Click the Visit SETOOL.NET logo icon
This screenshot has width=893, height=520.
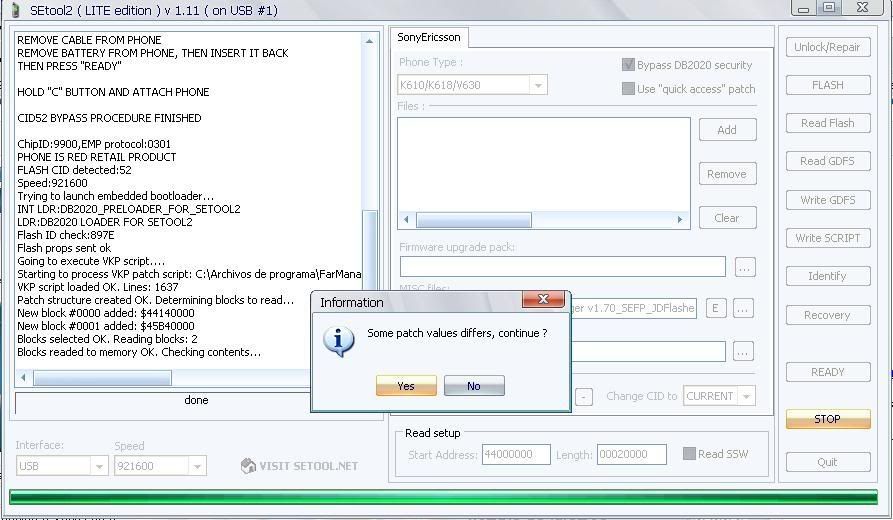pyautogui.click(x=248, y=466)
